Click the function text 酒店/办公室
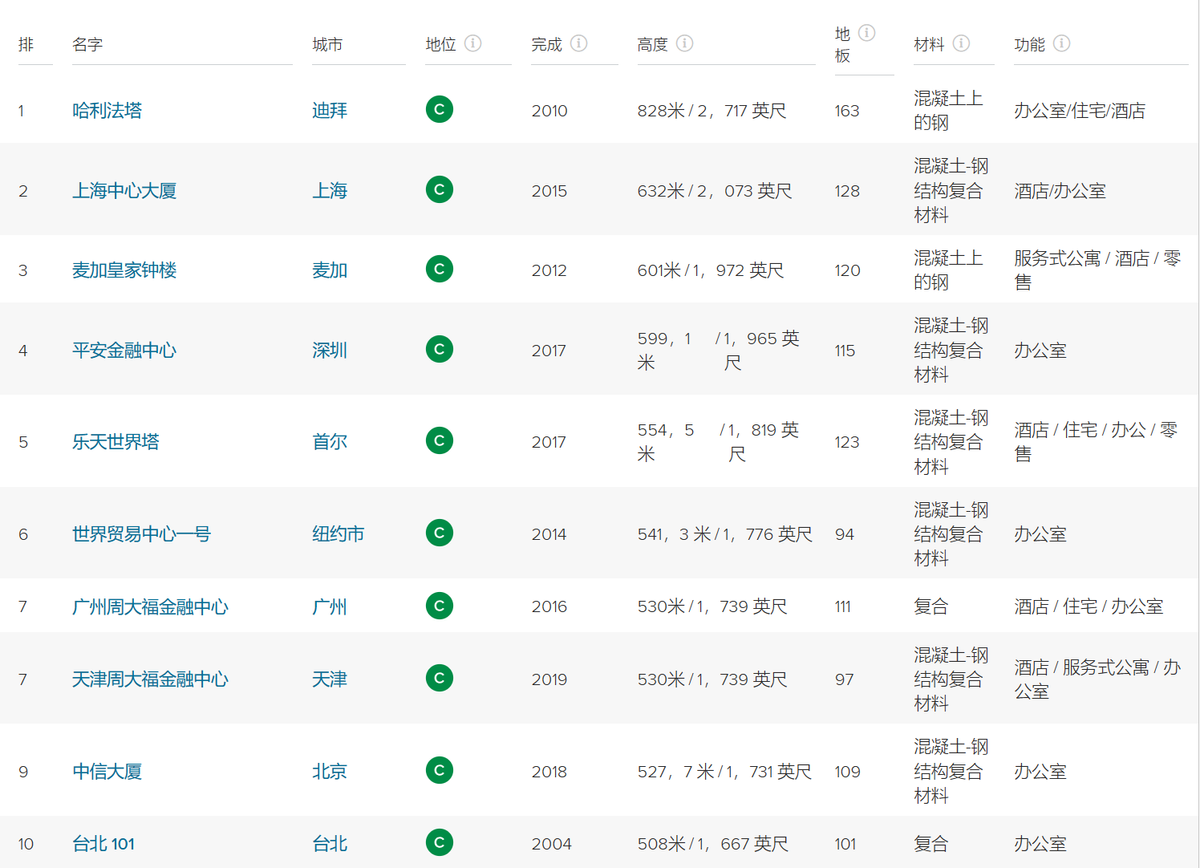This screenshot has width=1200, height=868. [x=1060, y=190]
